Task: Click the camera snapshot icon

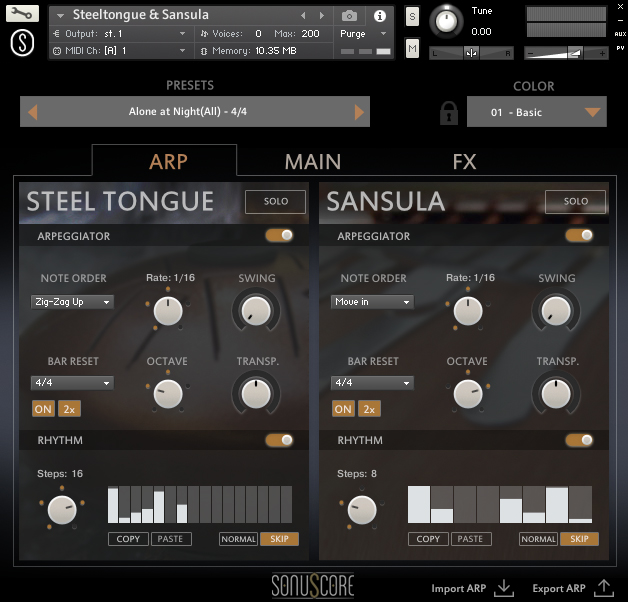Action: tap(349, 16)
